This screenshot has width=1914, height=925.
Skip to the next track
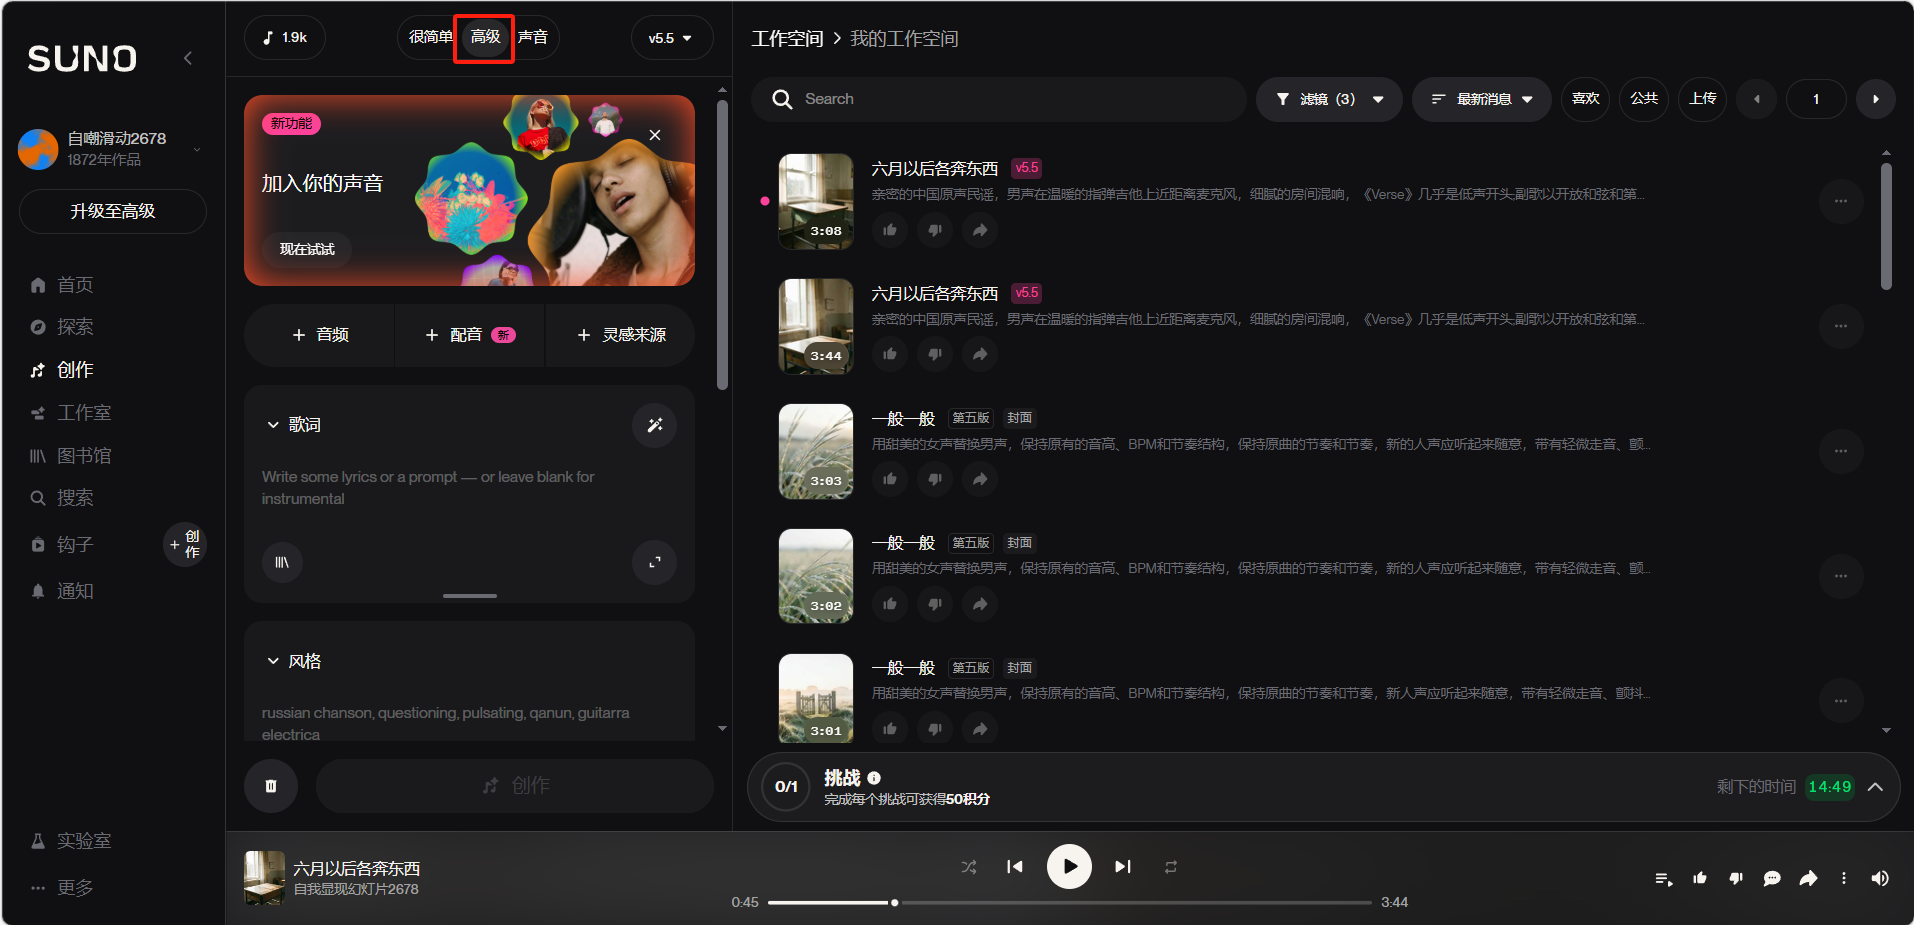[1123, 867]
